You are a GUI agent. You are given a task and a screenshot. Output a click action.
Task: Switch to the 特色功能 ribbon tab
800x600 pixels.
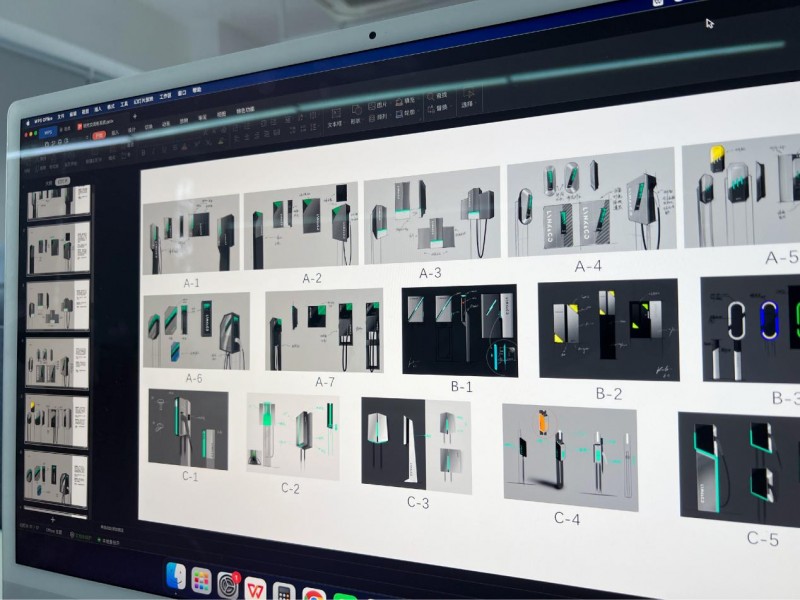[x=245, y=110]
